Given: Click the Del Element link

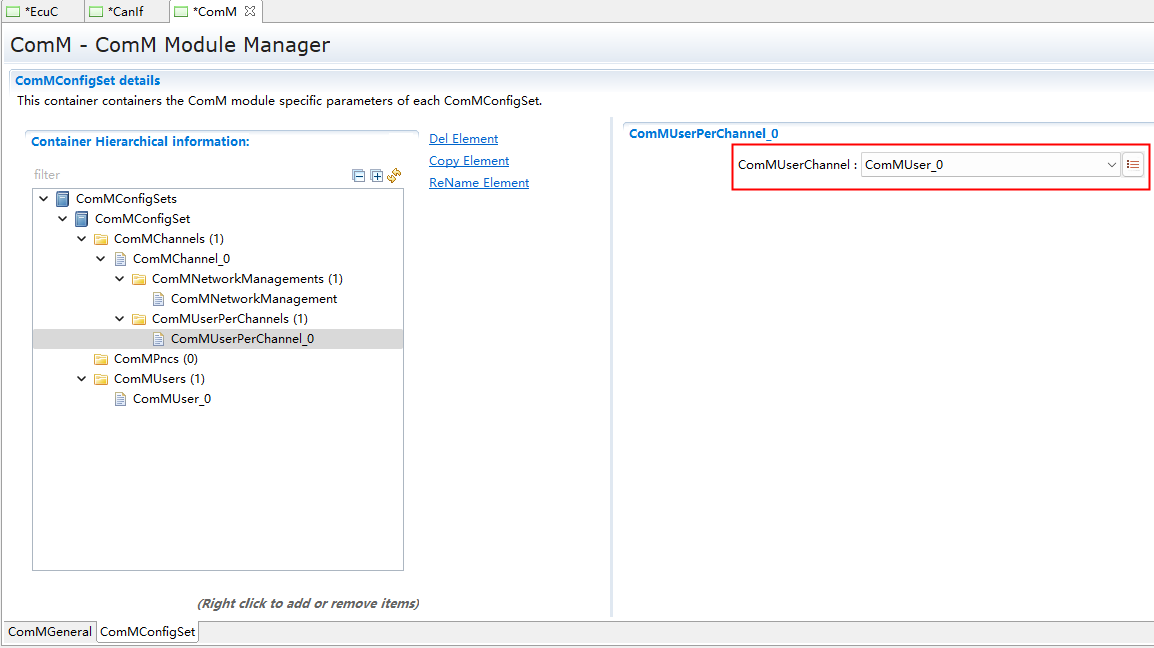Looking at the screenshot, I should 463,139.
